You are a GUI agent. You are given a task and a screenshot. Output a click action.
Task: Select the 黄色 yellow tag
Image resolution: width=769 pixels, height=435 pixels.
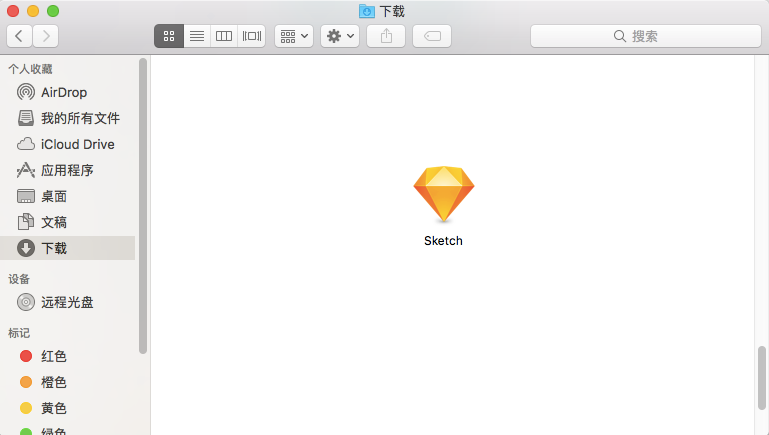point(69,408)
